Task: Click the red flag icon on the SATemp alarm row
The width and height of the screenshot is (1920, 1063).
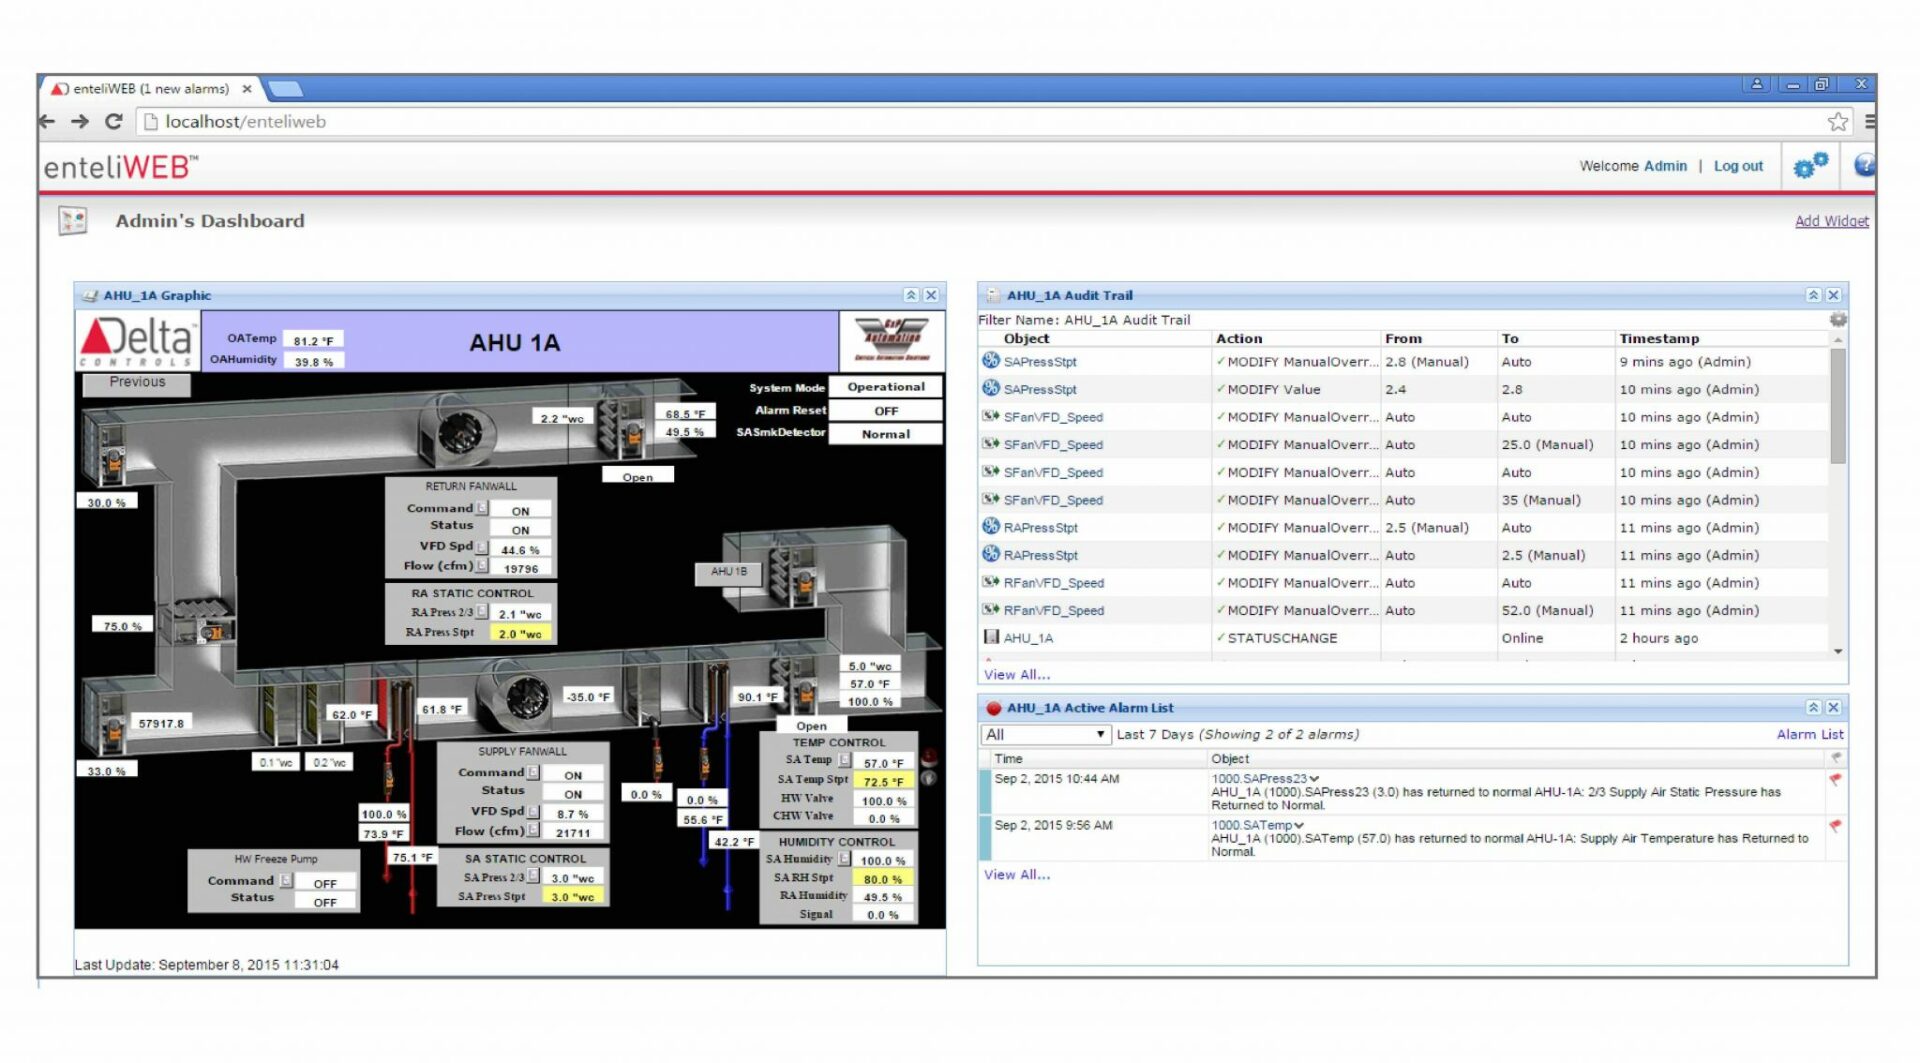Action: 1837,827
